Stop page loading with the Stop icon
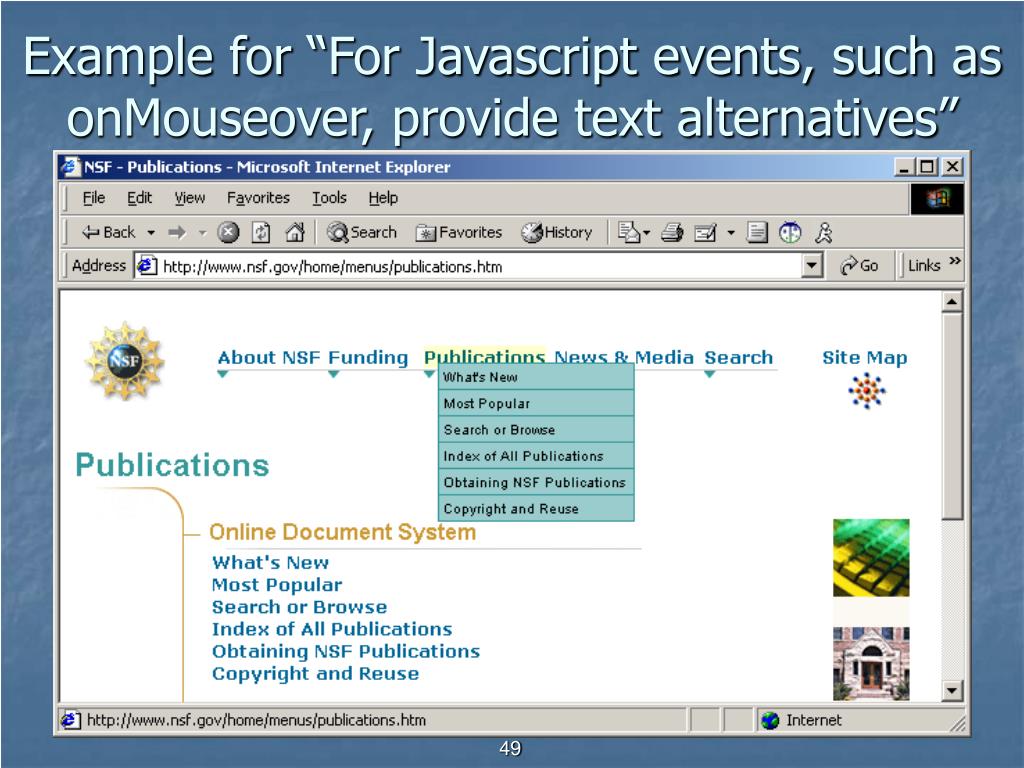The image size is (1024, 768). [228, 232]
